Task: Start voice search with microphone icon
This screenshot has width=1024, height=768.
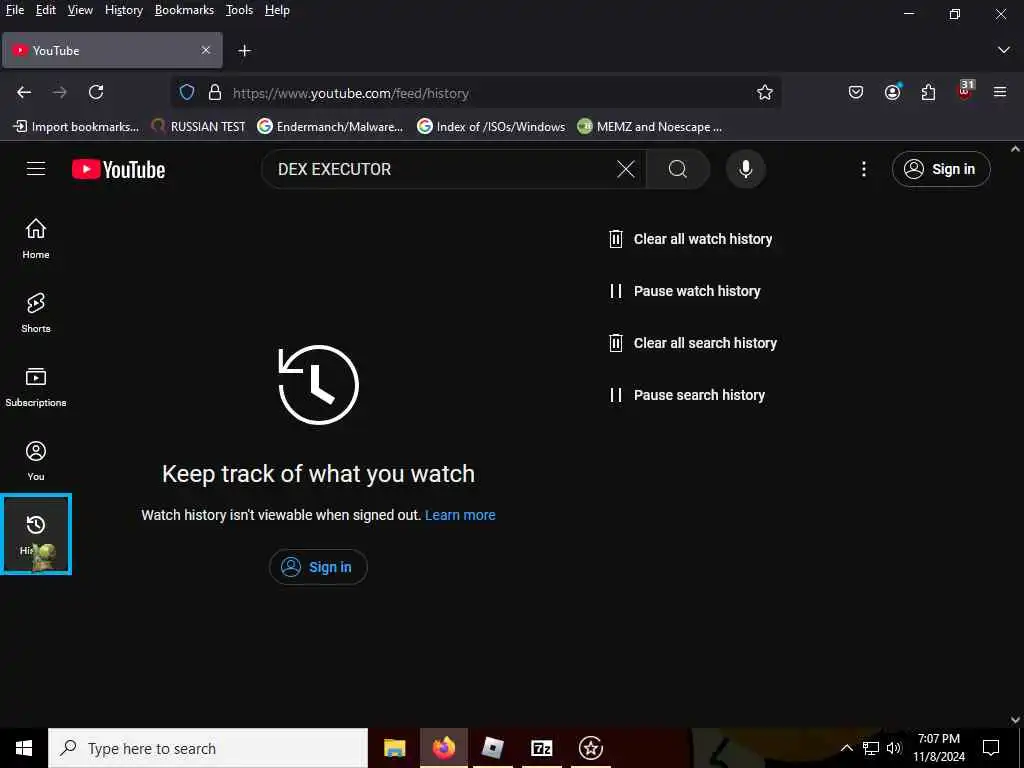Action: pos(745,169)
